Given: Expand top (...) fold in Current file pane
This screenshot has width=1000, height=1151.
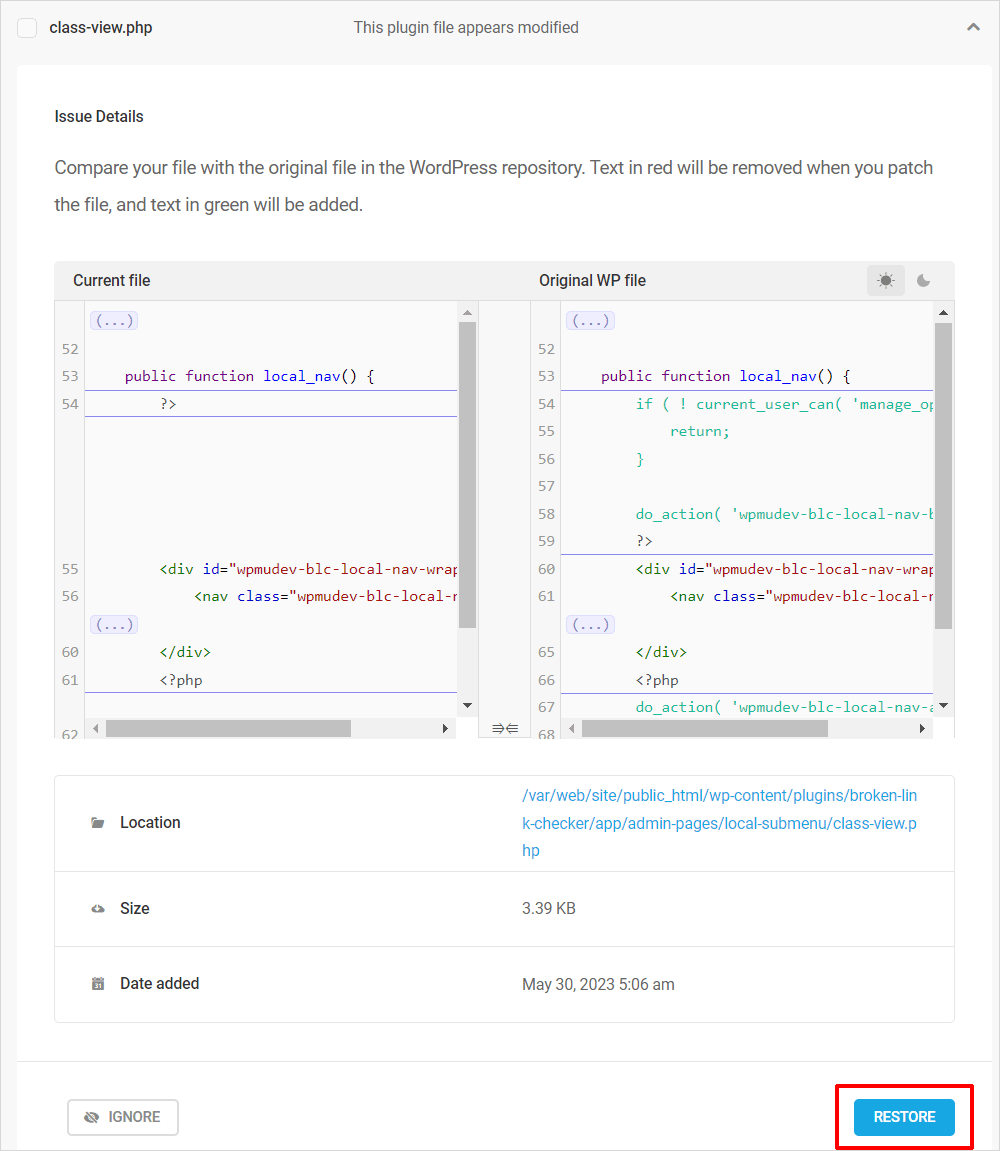Looking at the screenshot, I should (114, 321).
